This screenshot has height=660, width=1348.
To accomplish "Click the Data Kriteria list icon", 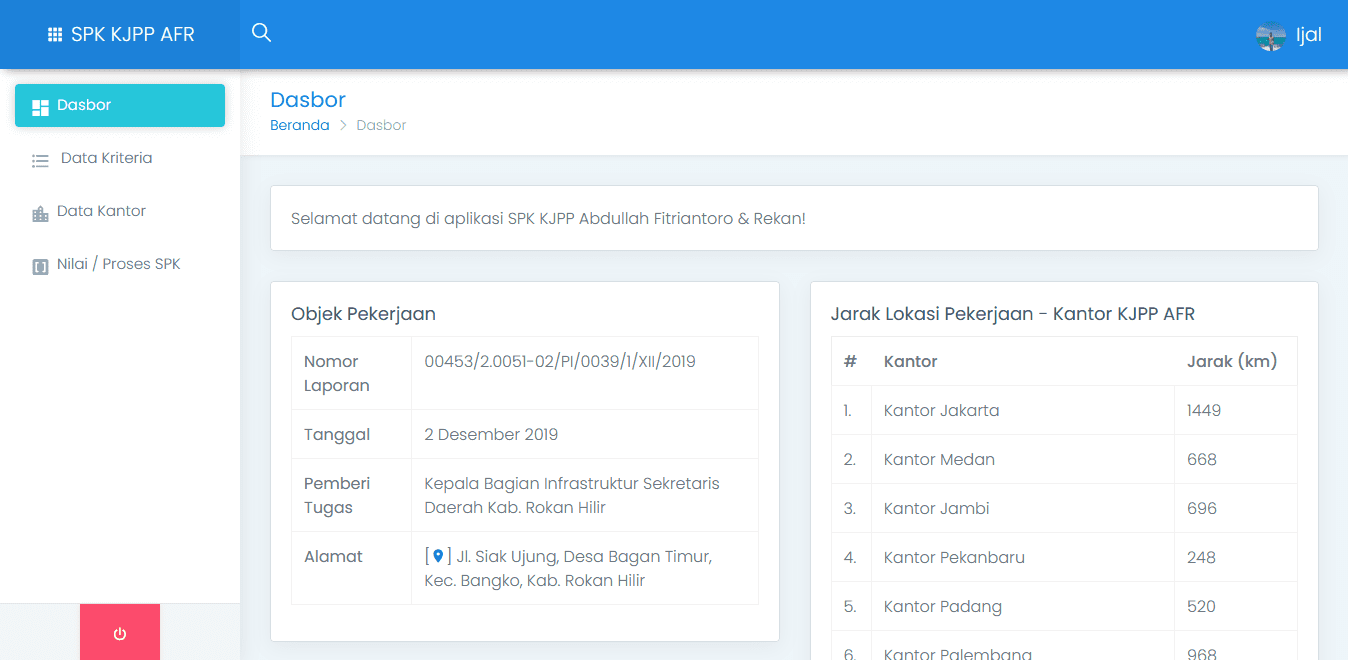I will 40,160.
